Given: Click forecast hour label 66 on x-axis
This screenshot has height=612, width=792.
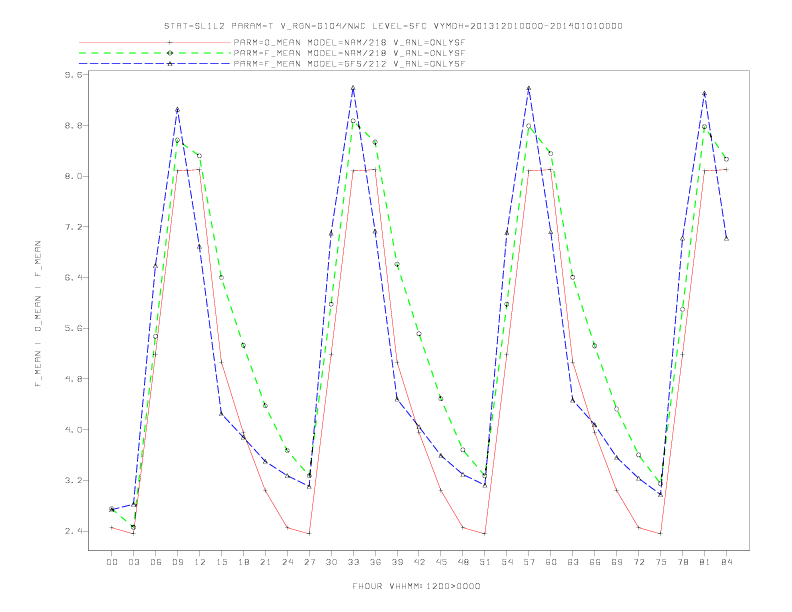Looking at the screenshot, I should (595, 562).
